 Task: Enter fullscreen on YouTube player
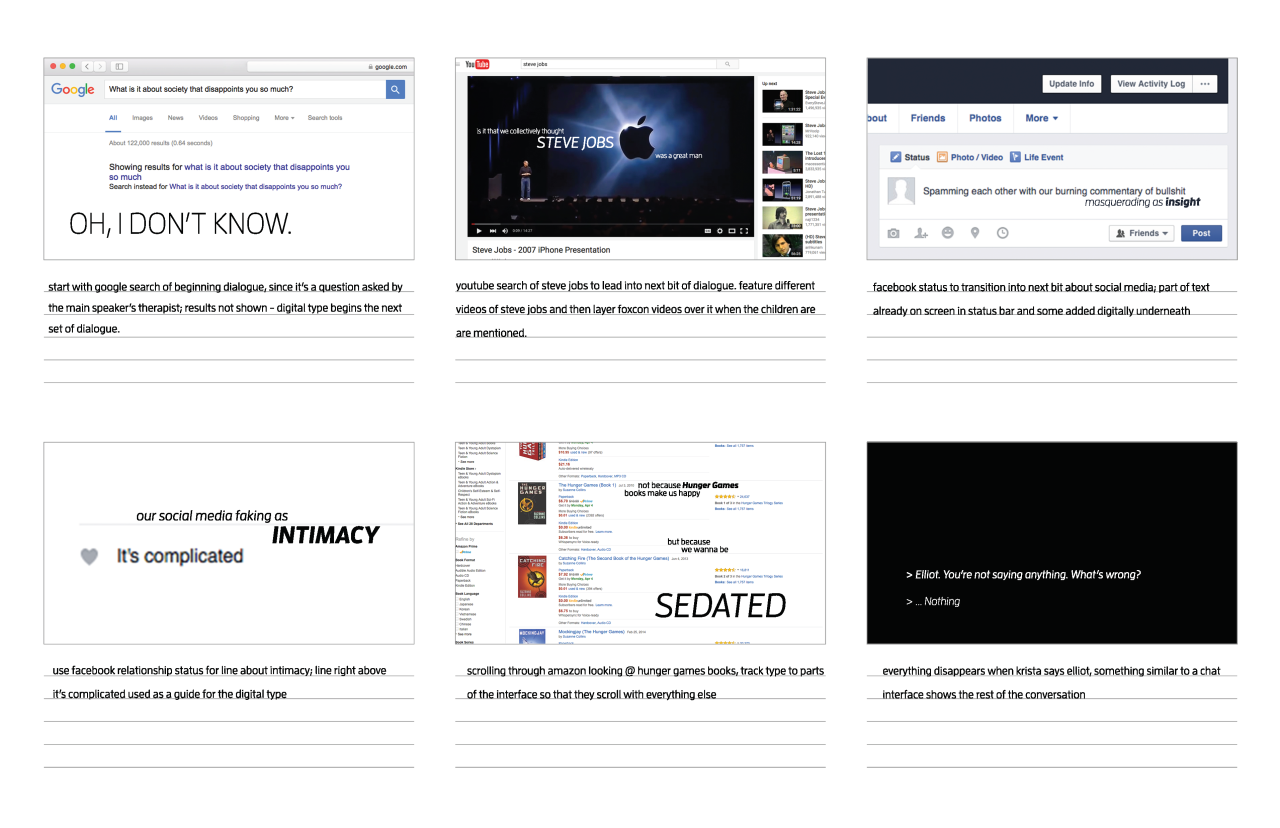(x=744, y=231)
